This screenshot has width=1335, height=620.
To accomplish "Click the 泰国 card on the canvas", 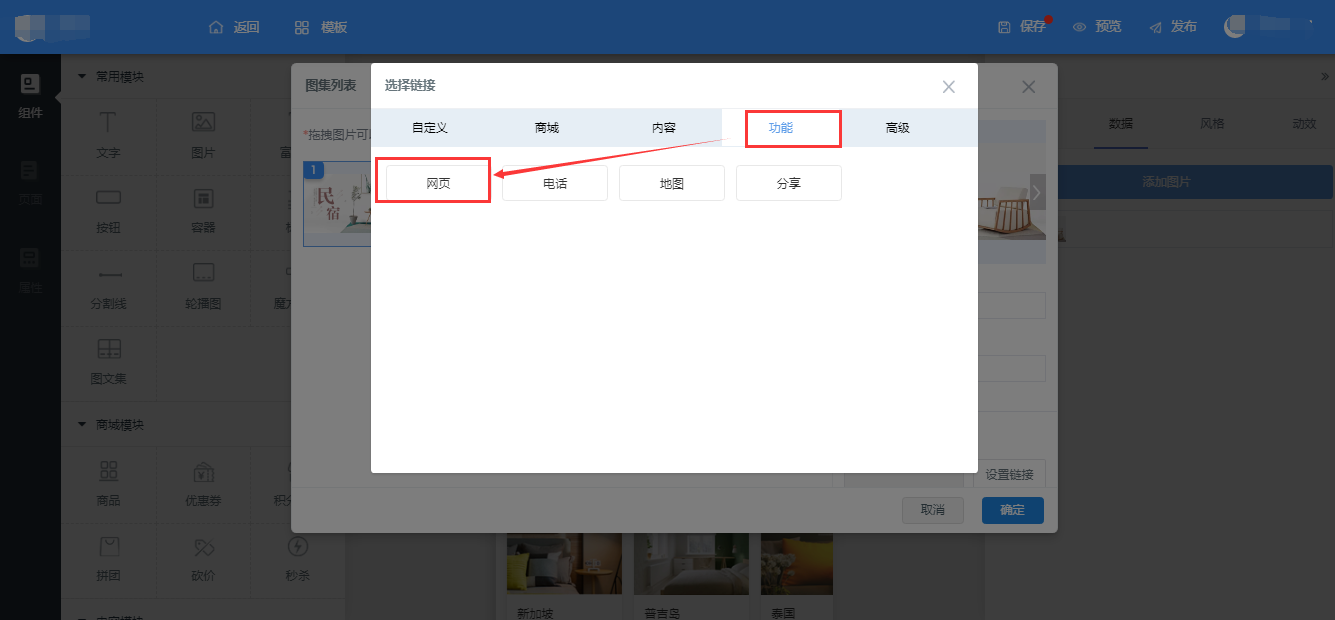I will [797, 577].
